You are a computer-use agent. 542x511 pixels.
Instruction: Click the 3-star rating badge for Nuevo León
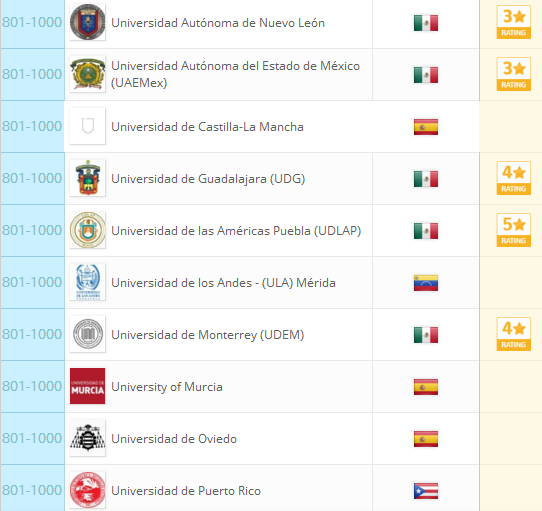514,22
